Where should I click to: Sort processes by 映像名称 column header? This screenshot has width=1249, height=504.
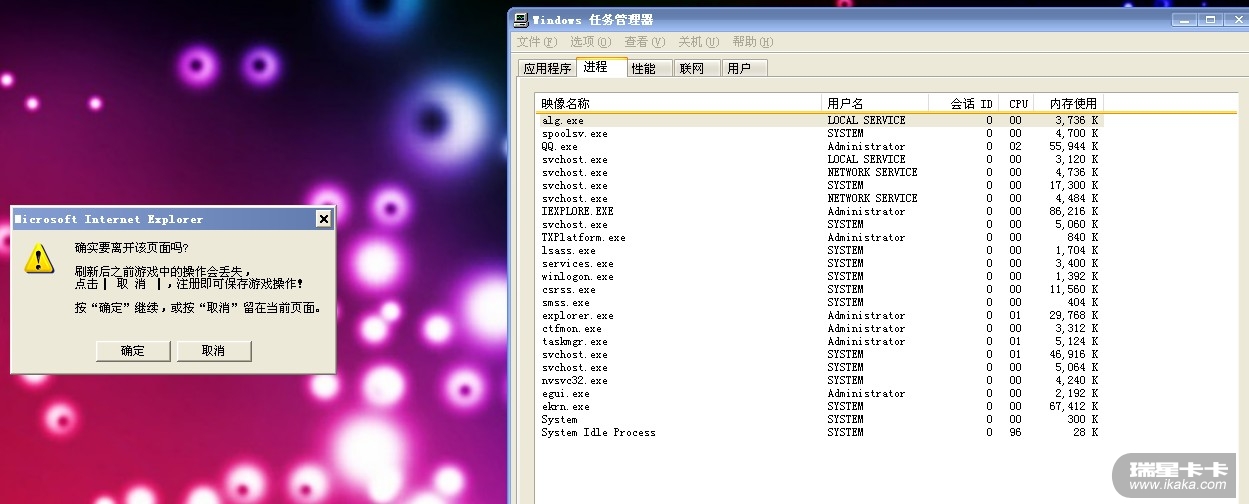click(x=679, y=103)
